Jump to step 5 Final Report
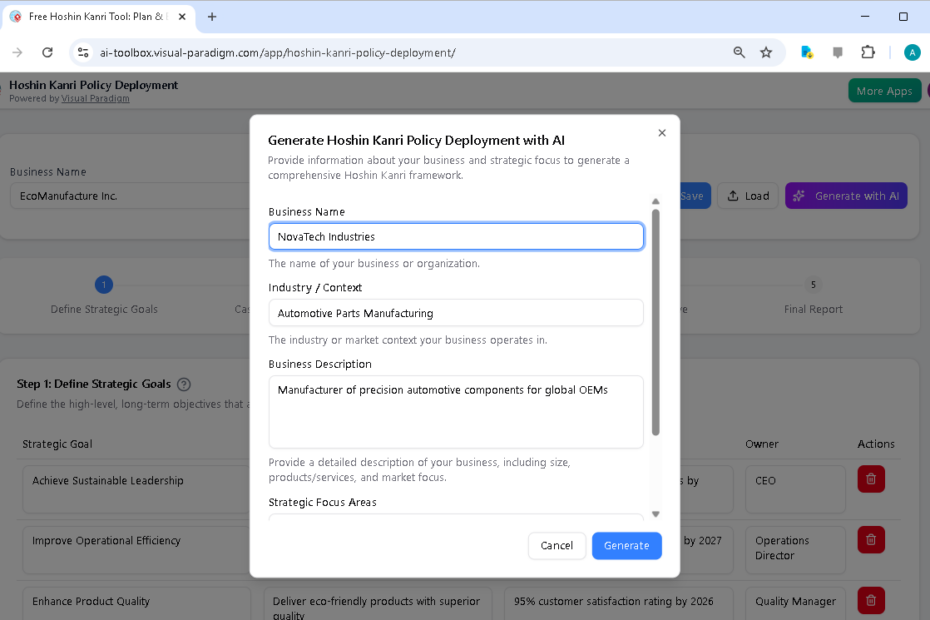The image size is (930, 620). click(x=813, y=284)
